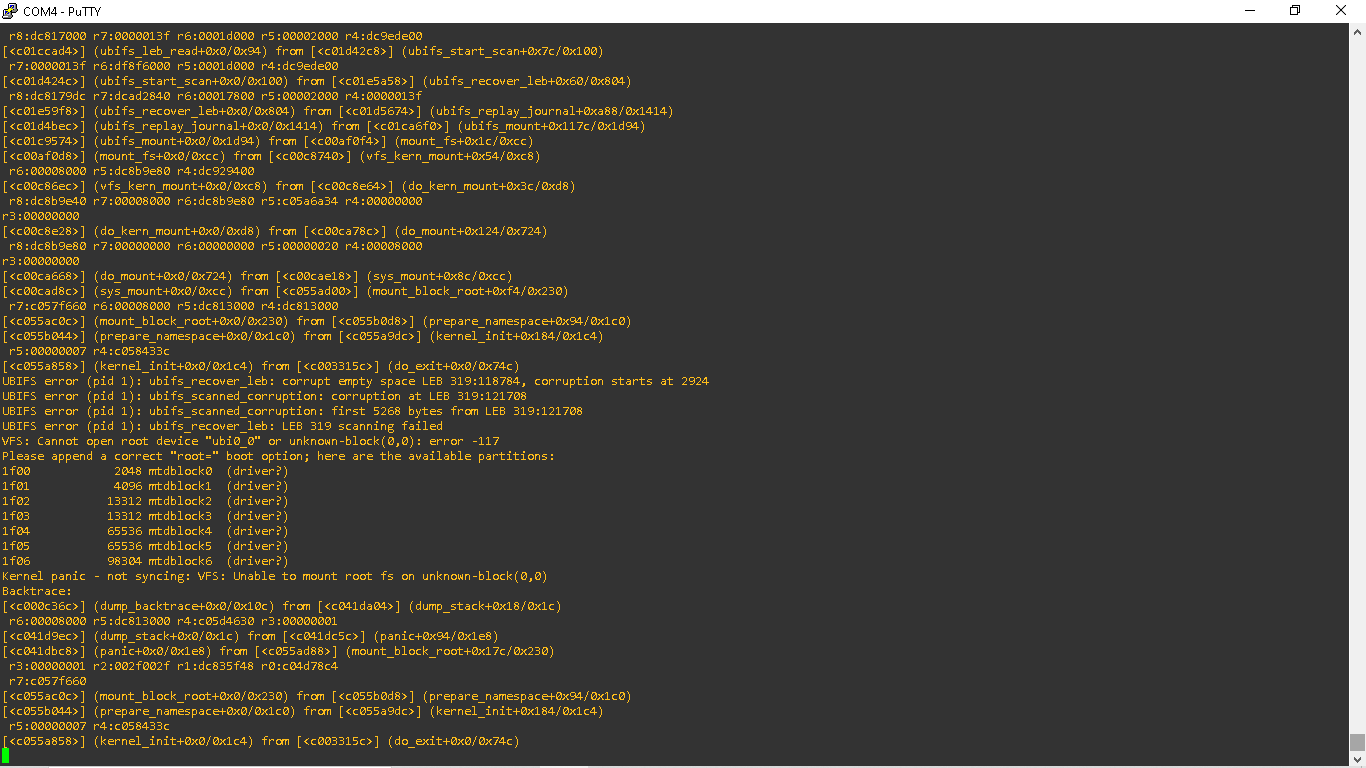Click the "LEB 319 scanning failed" error line
Image resolution: width=1366 pixels, height=768 pixels.
[222, 426]
